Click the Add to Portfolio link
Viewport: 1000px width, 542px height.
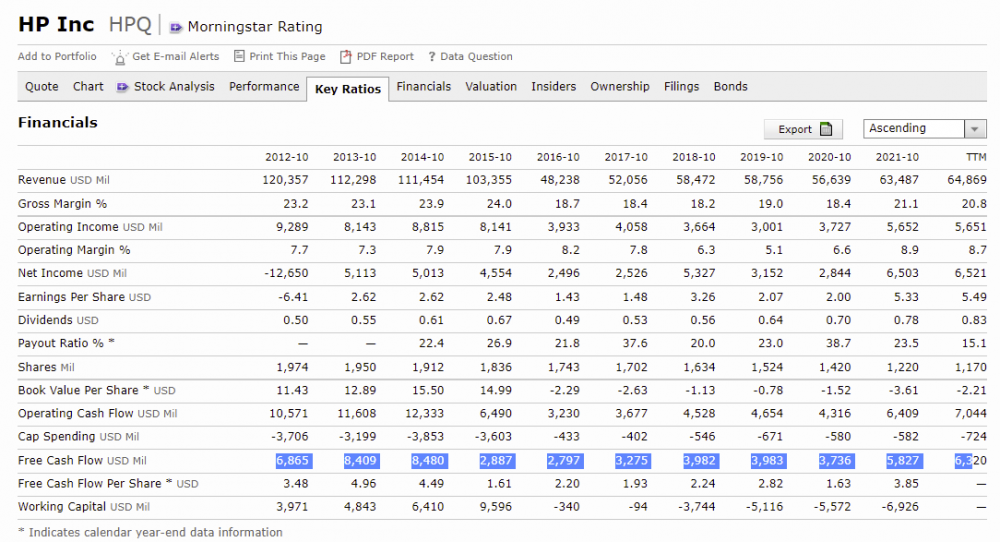57,56
